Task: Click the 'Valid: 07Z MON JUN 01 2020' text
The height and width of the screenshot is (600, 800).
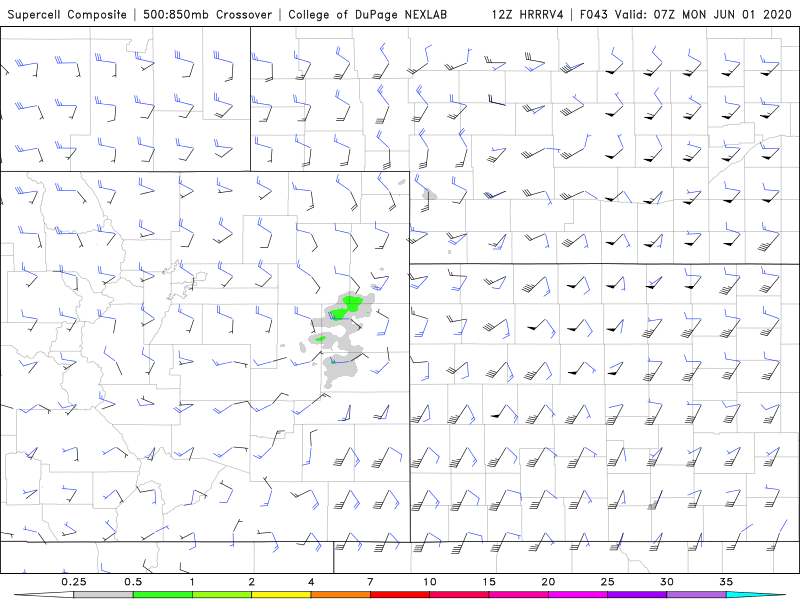Action: (x=703, y=14)
